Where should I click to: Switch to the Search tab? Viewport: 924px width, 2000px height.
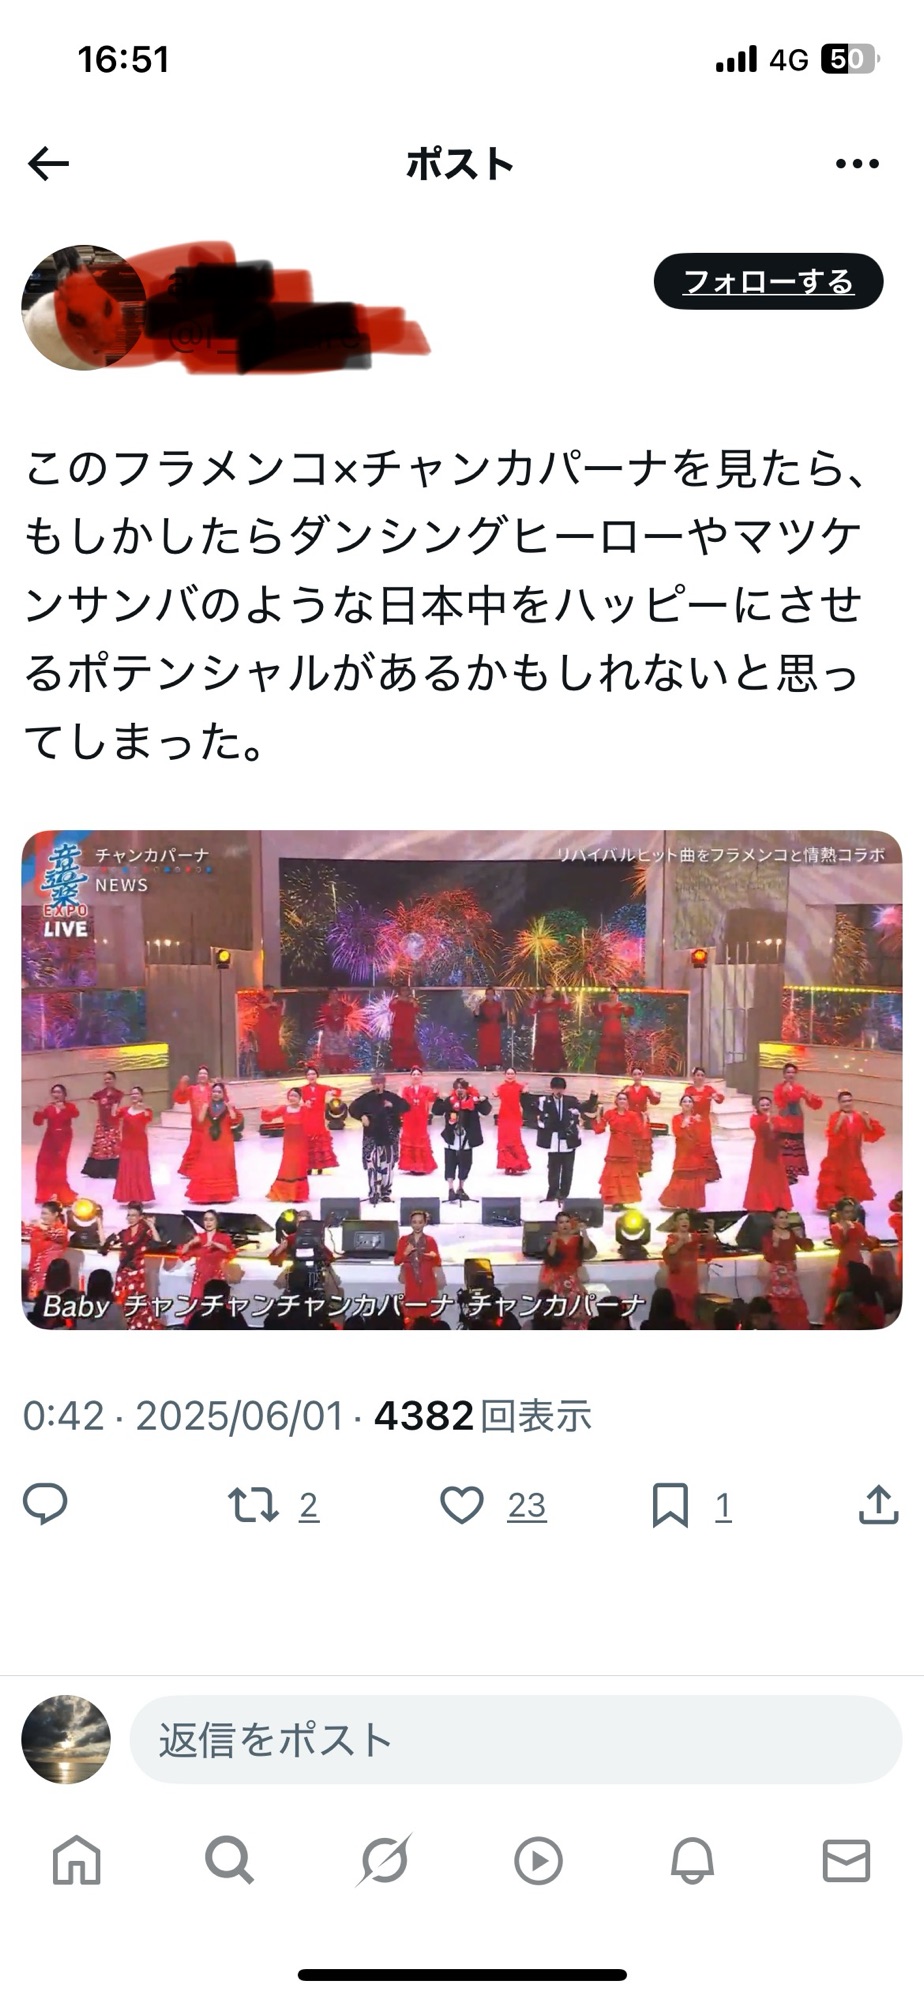pyautogui.click(x=230, y=1861)
